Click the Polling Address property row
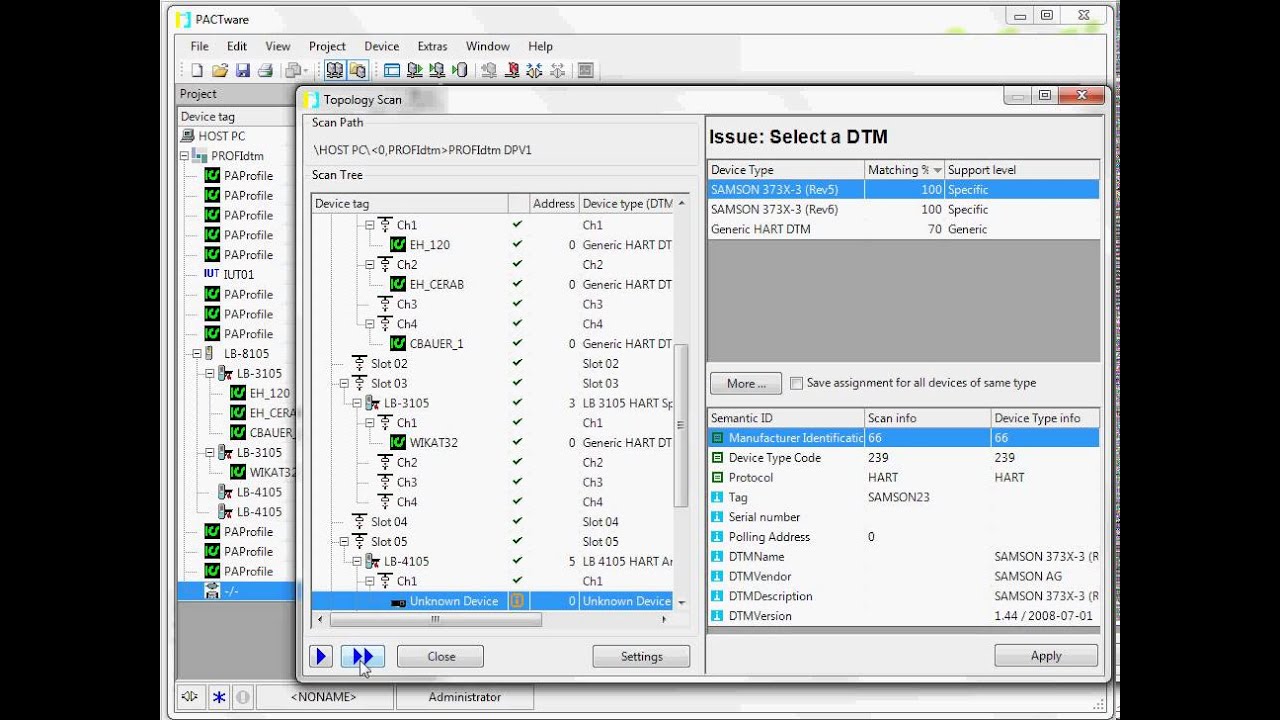Image resolution: width=1280 pixels, height=720 pixels. pyautogui.click(x=904, y=537)
